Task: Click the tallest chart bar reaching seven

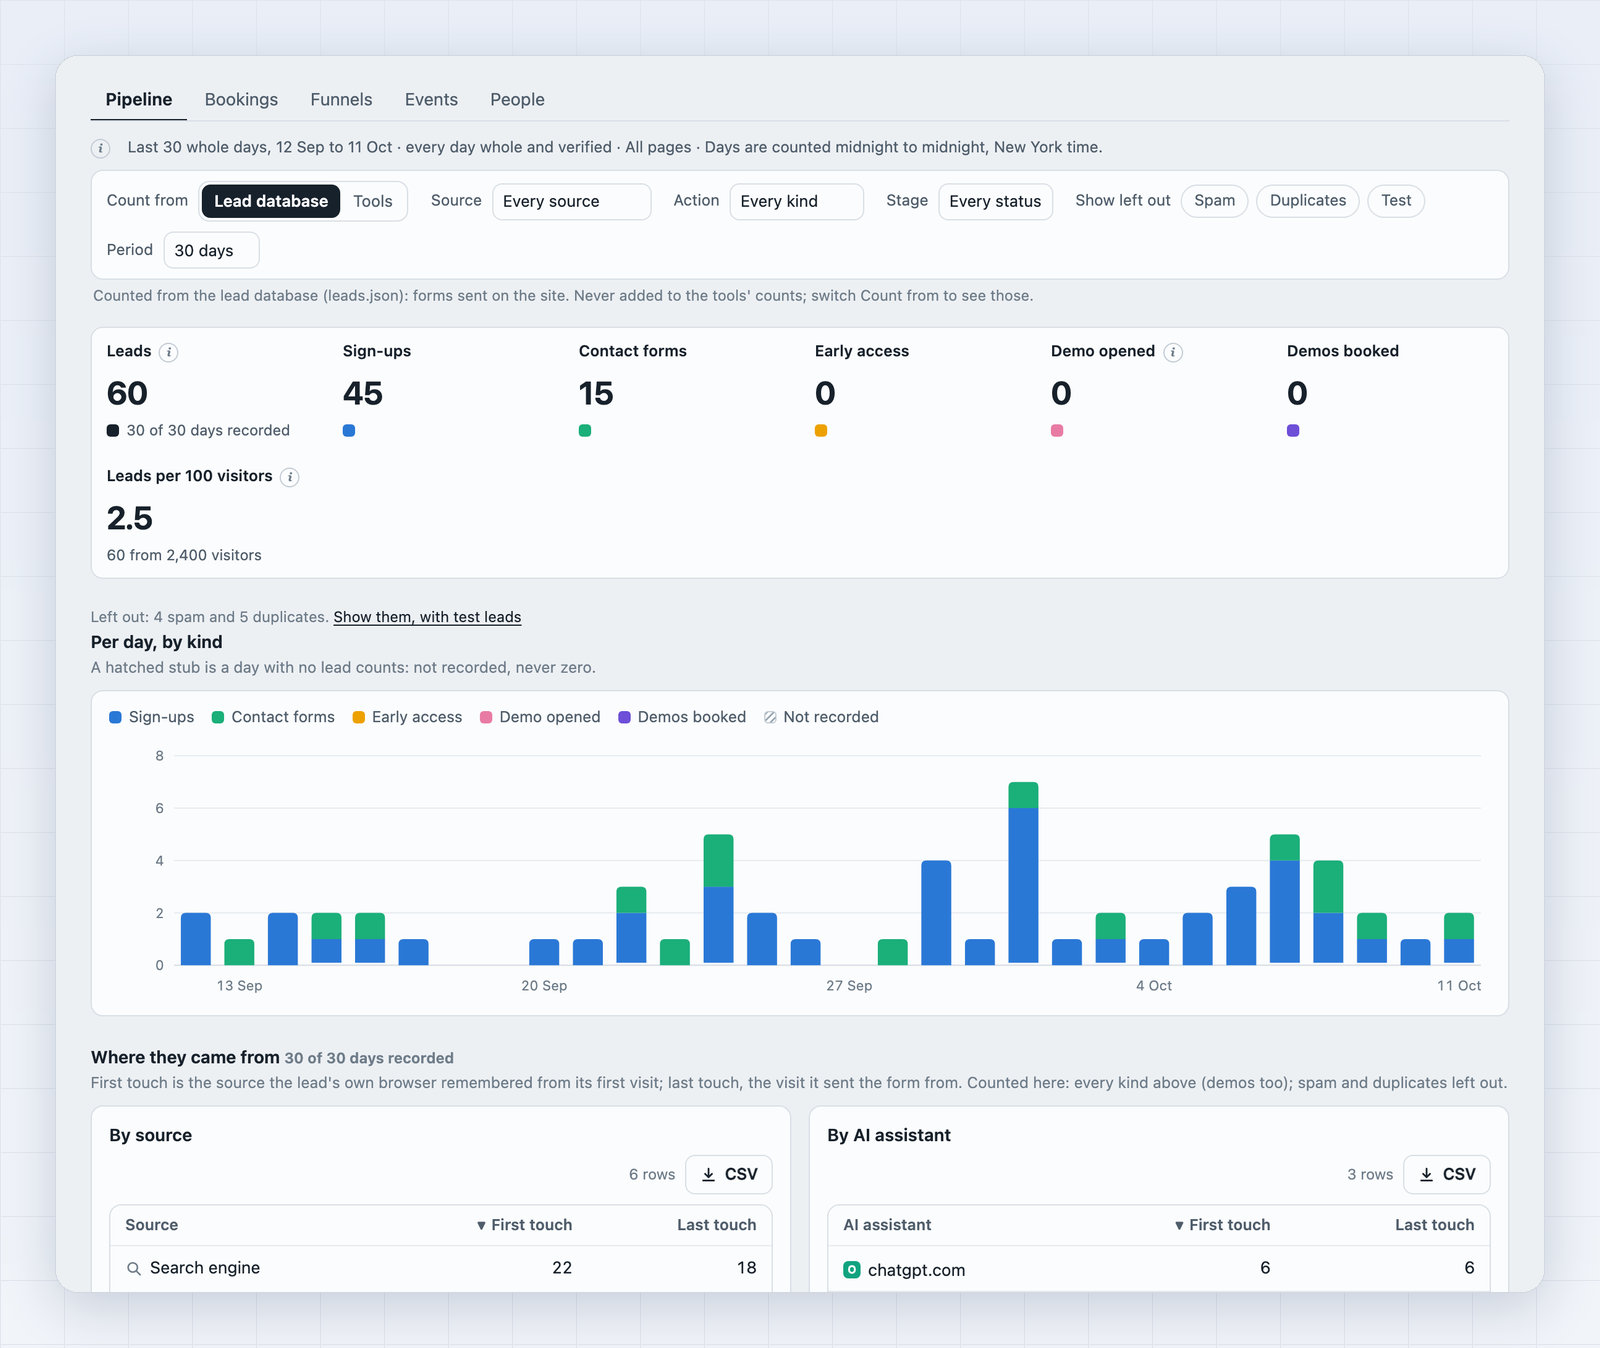Action: click(1023, 873)
